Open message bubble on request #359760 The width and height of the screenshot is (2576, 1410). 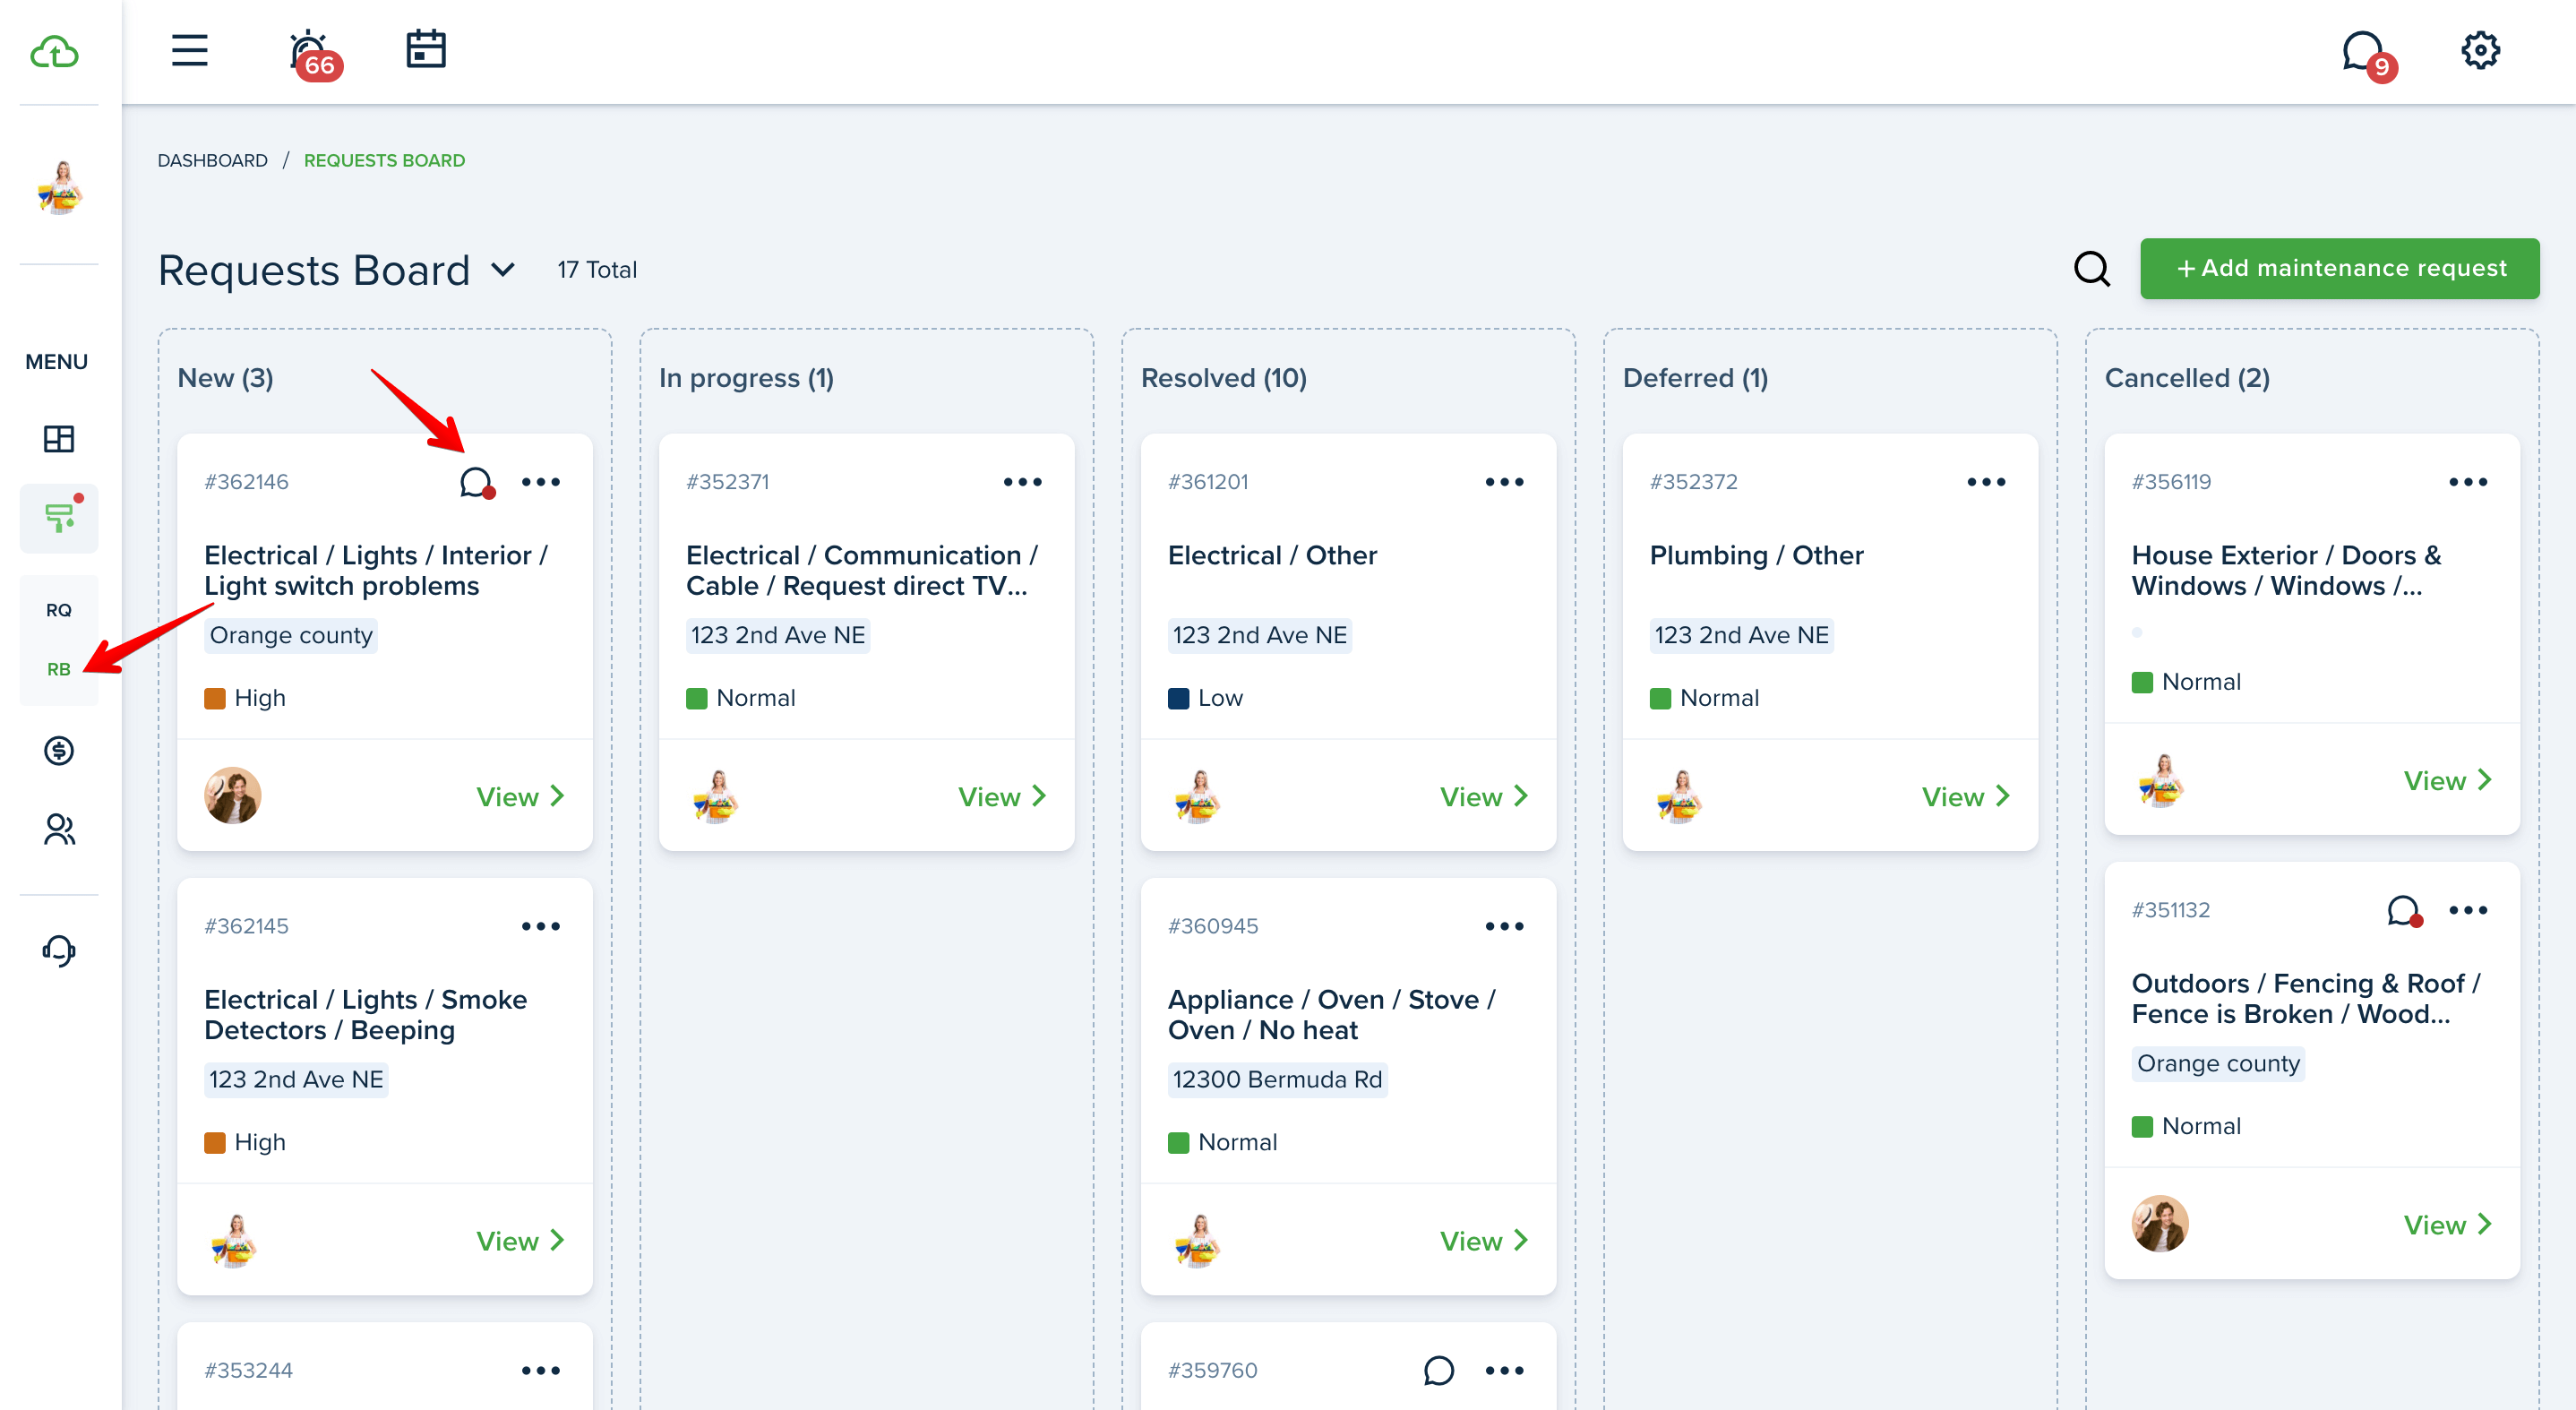pyautogui.click(x=1438, y=1370)
